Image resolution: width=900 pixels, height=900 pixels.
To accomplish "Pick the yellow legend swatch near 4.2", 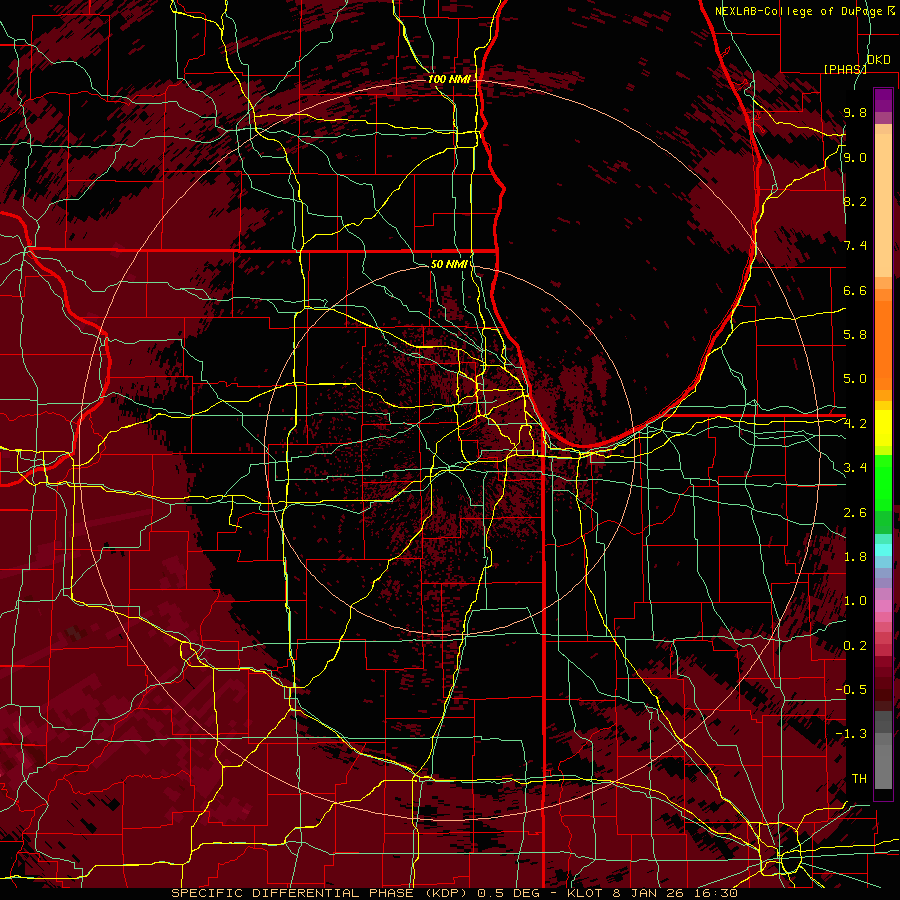I will 883,428.
